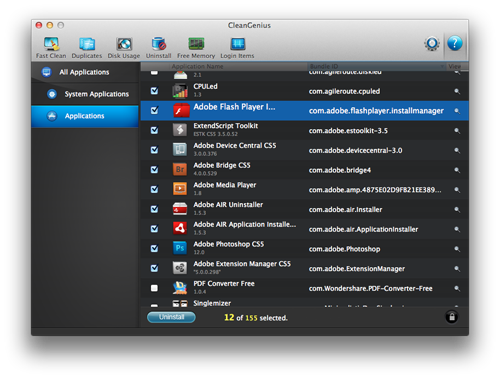Select the com.adobe.Photoshop bundle ID text
This screenshot has height=379, width=500.
coord(344,249)
